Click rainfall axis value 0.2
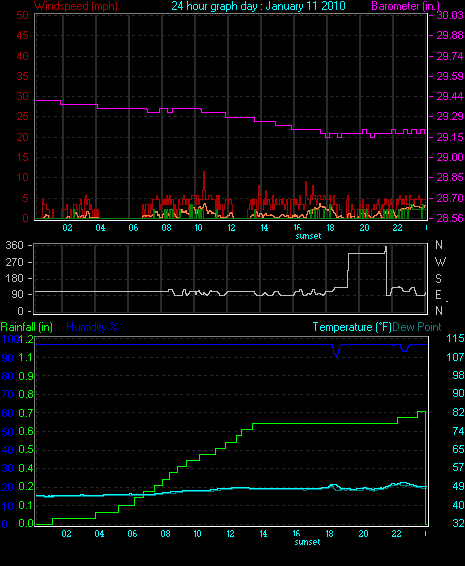 click(x=26, y=487)
